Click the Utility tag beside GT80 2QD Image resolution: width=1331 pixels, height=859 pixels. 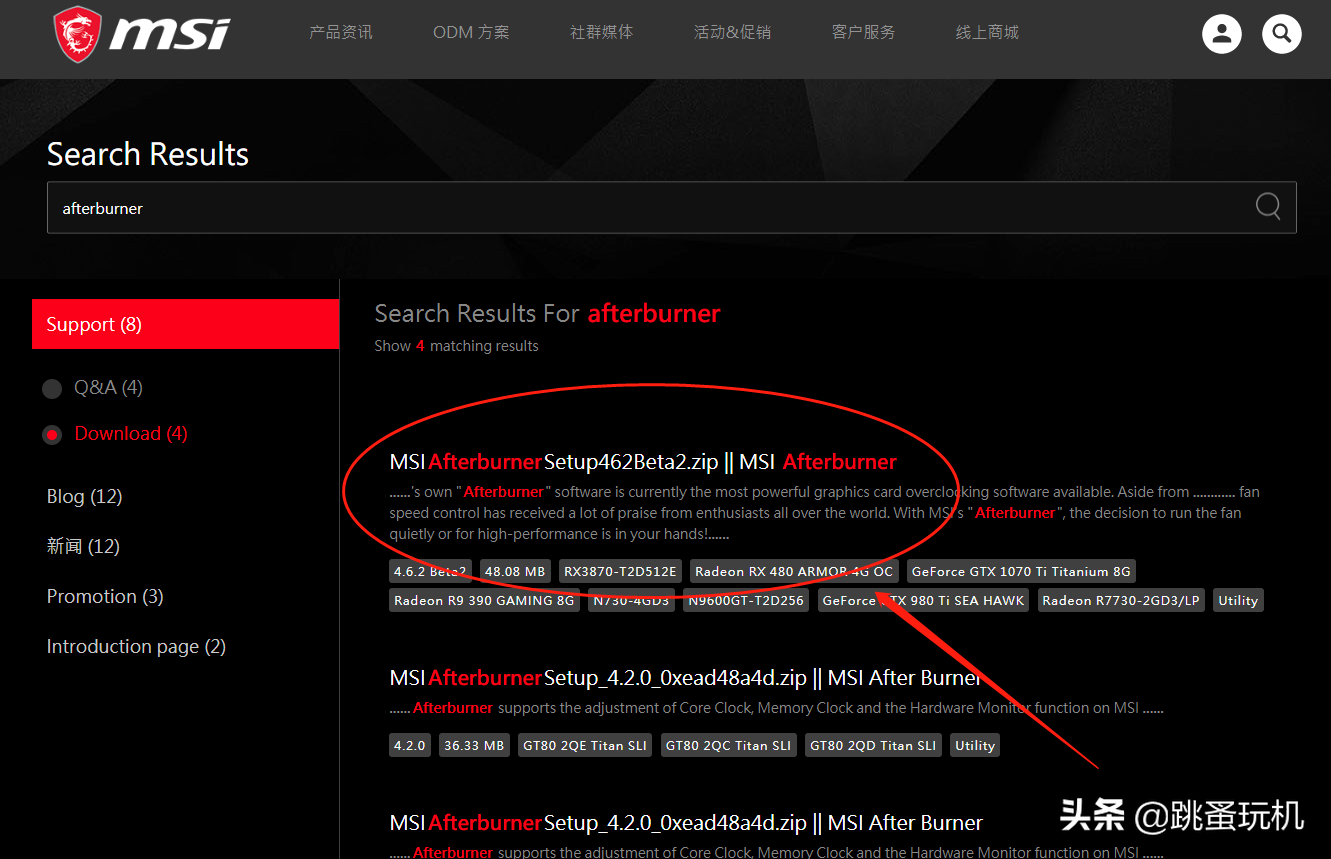[x=975, y=745]
